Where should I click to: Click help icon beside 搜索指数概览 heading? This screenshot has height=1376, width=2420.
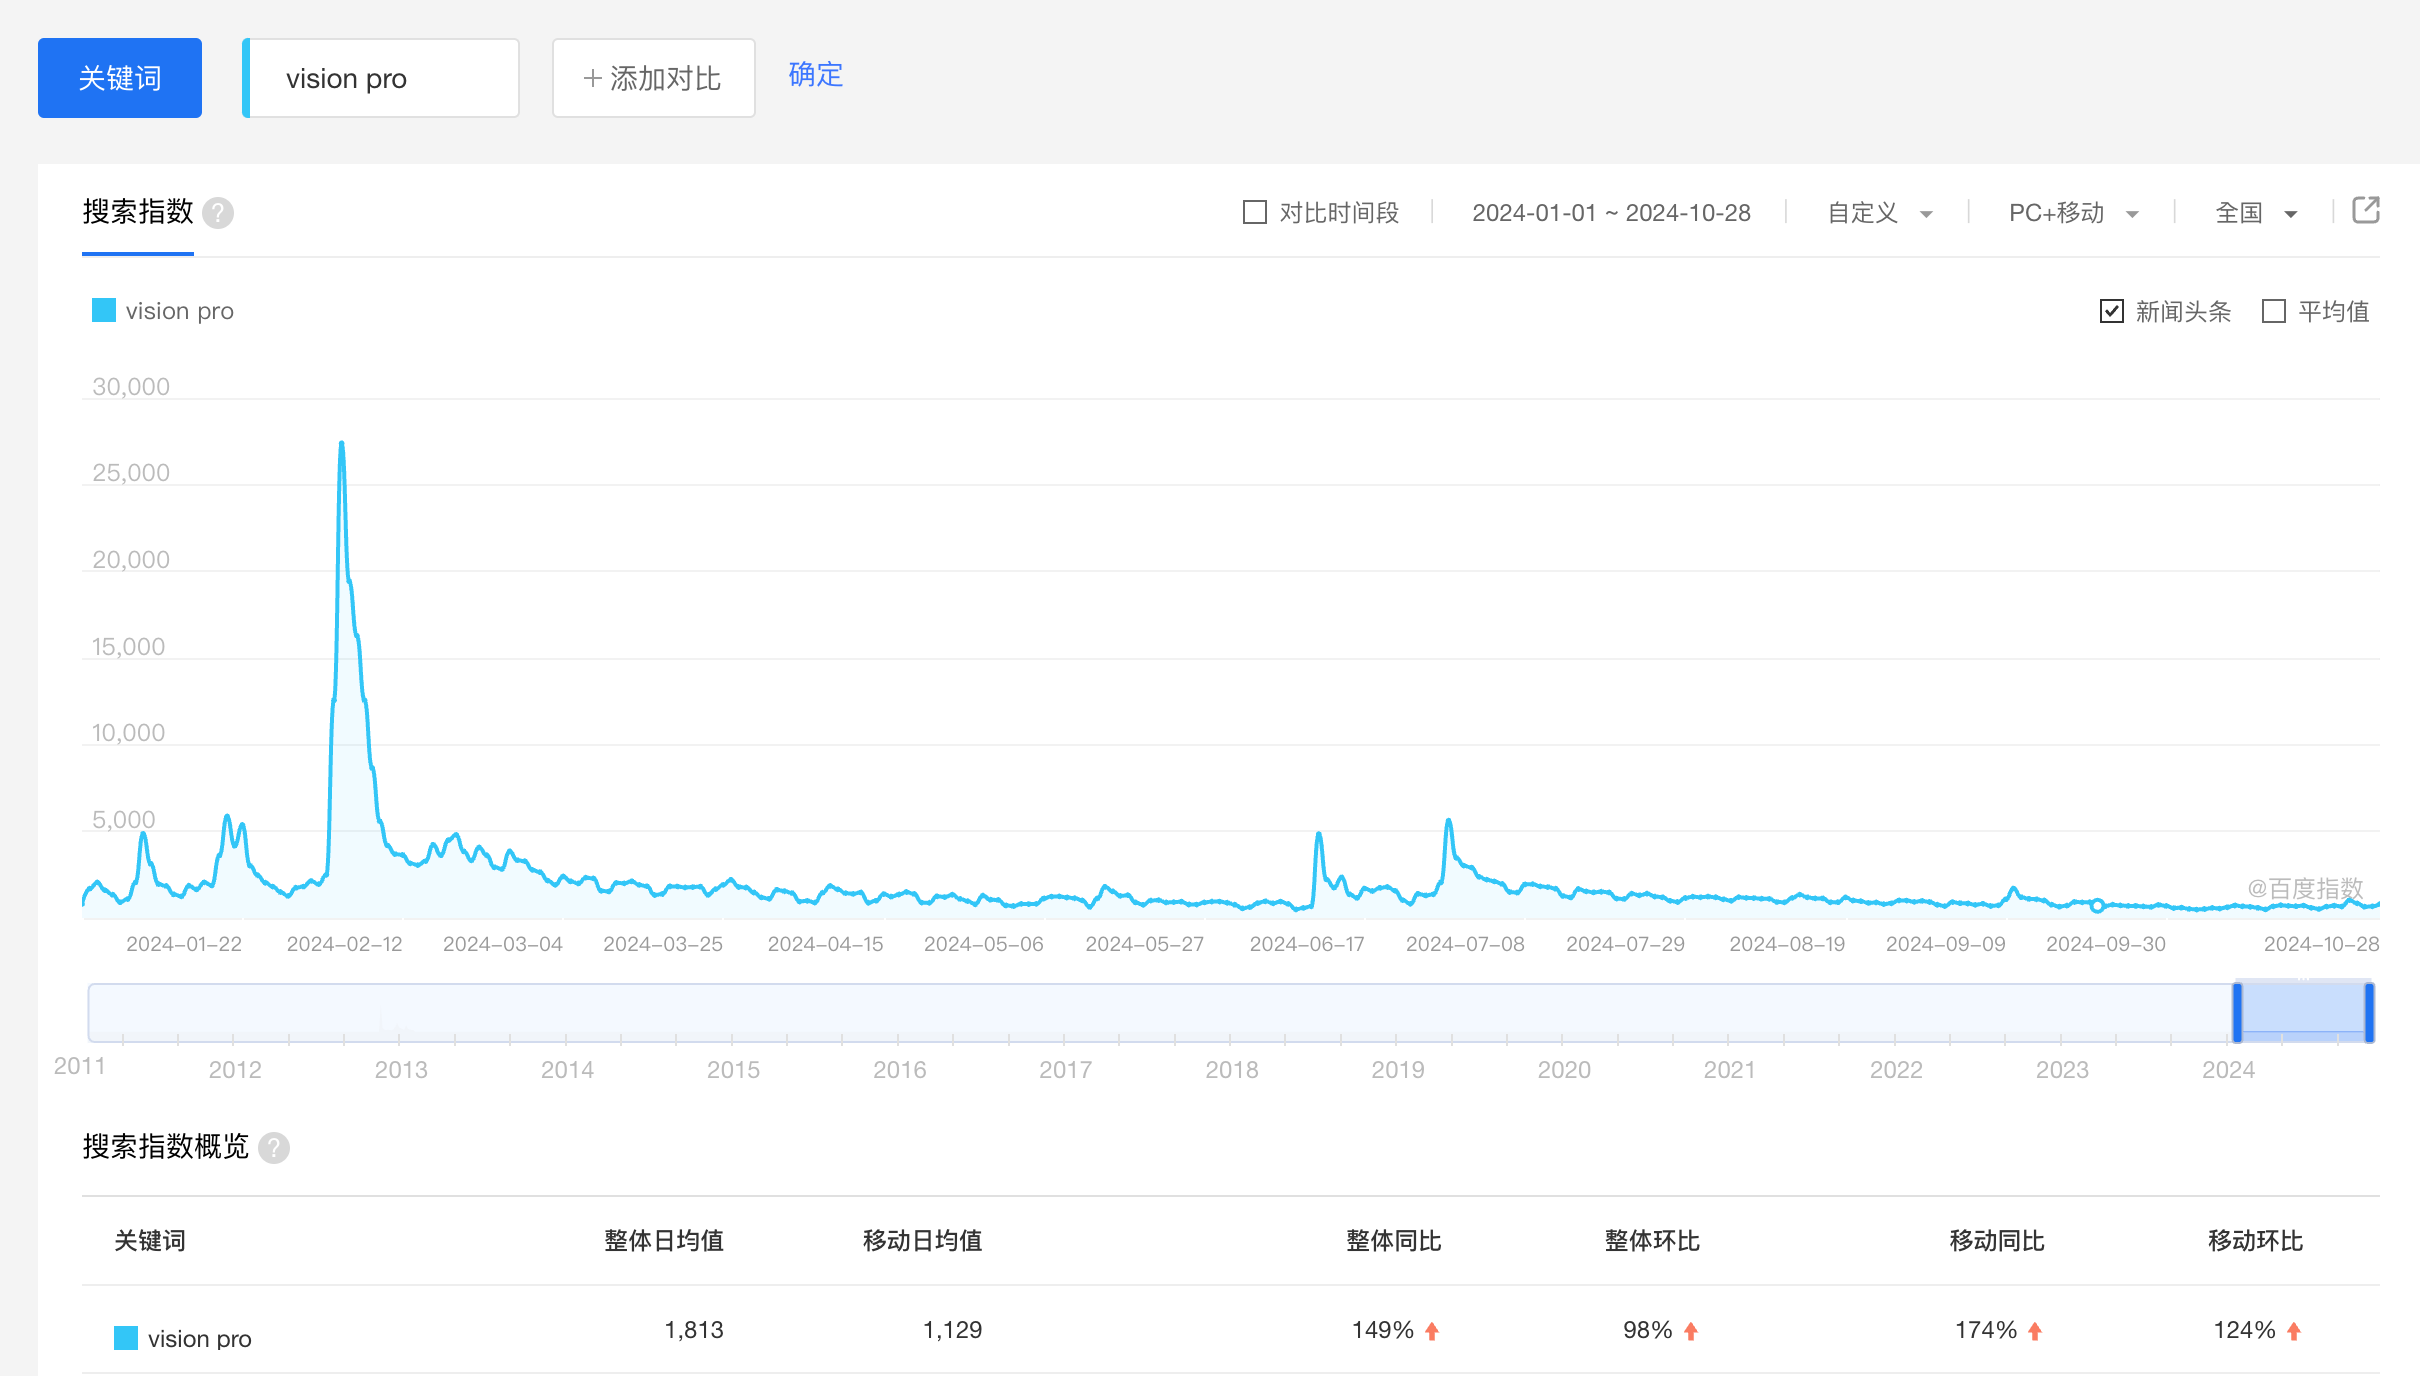[x=274, y=1148]
